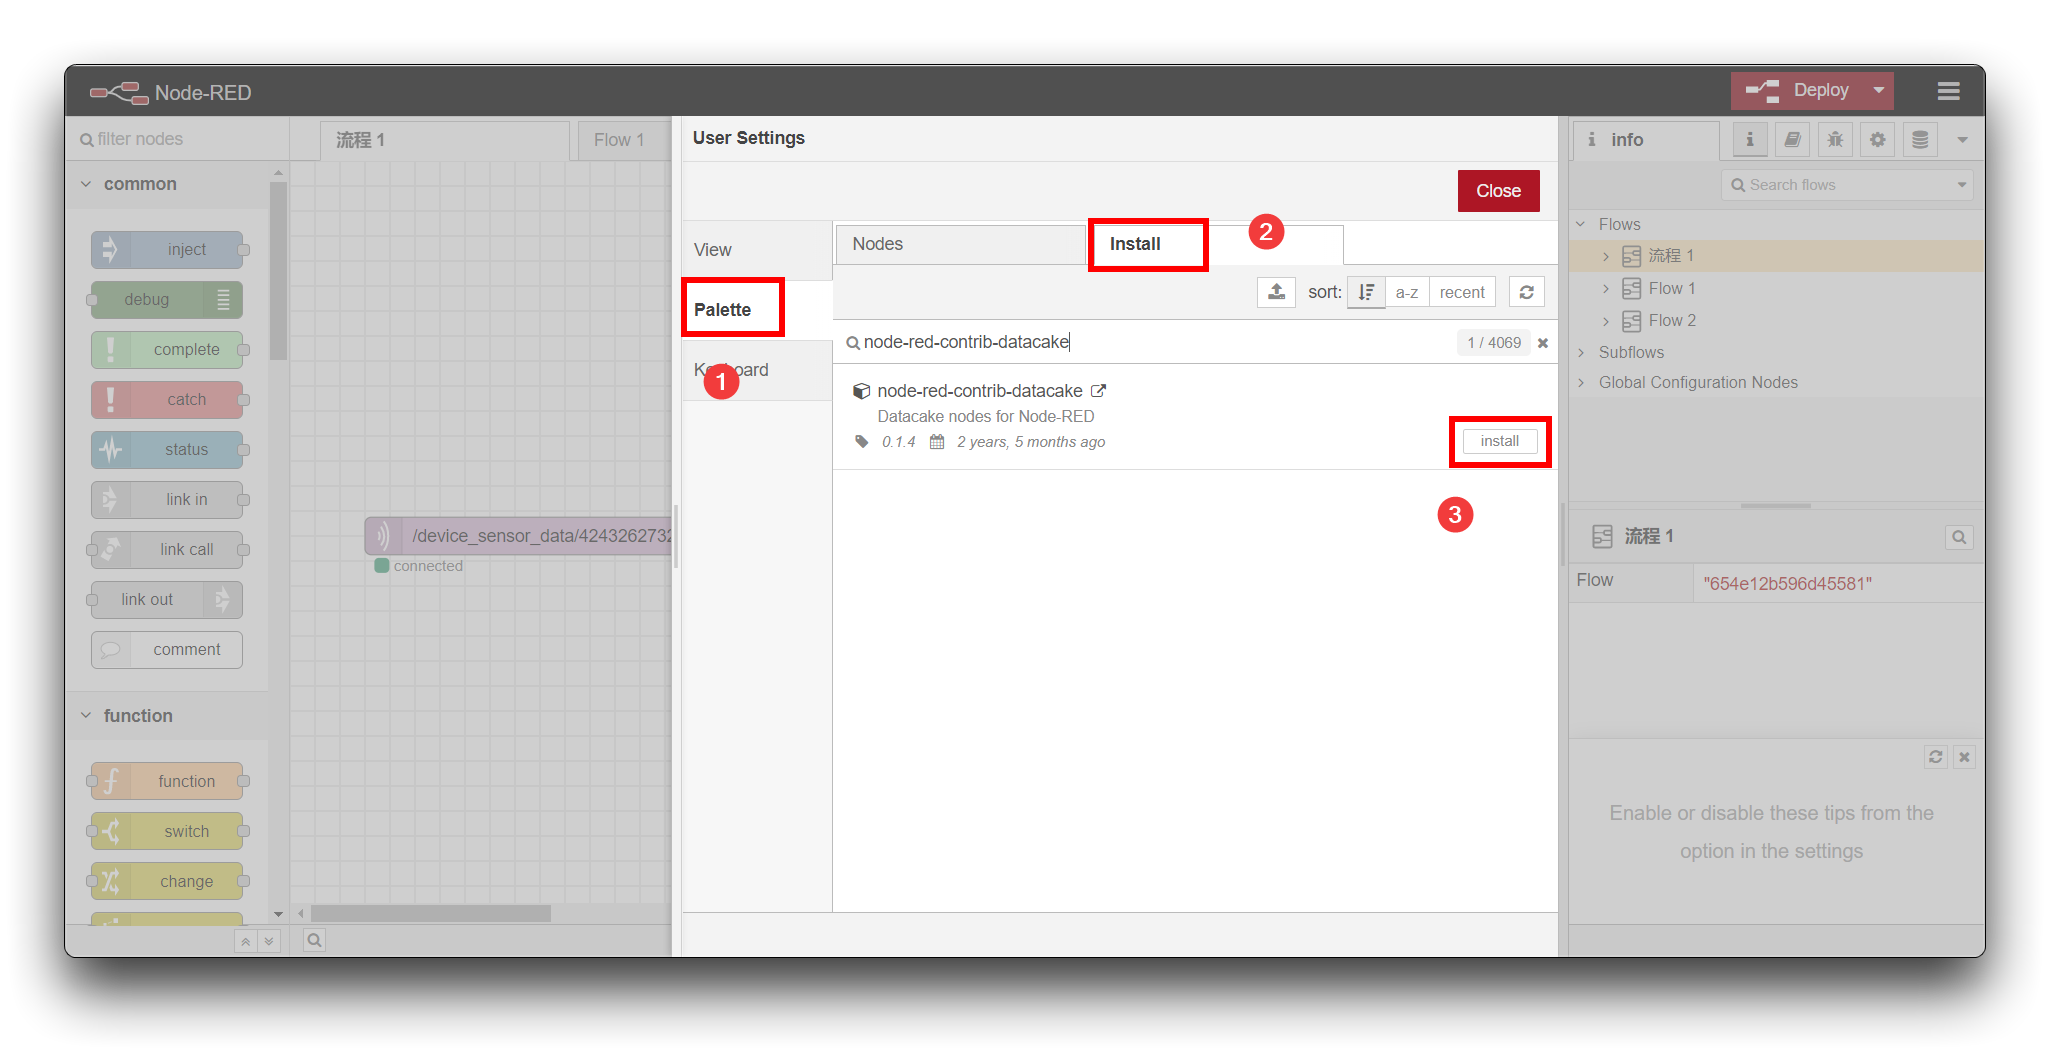This screenshot has width=2050, height=1054.
Task: Select the switch node in palette
Action: 167,831
